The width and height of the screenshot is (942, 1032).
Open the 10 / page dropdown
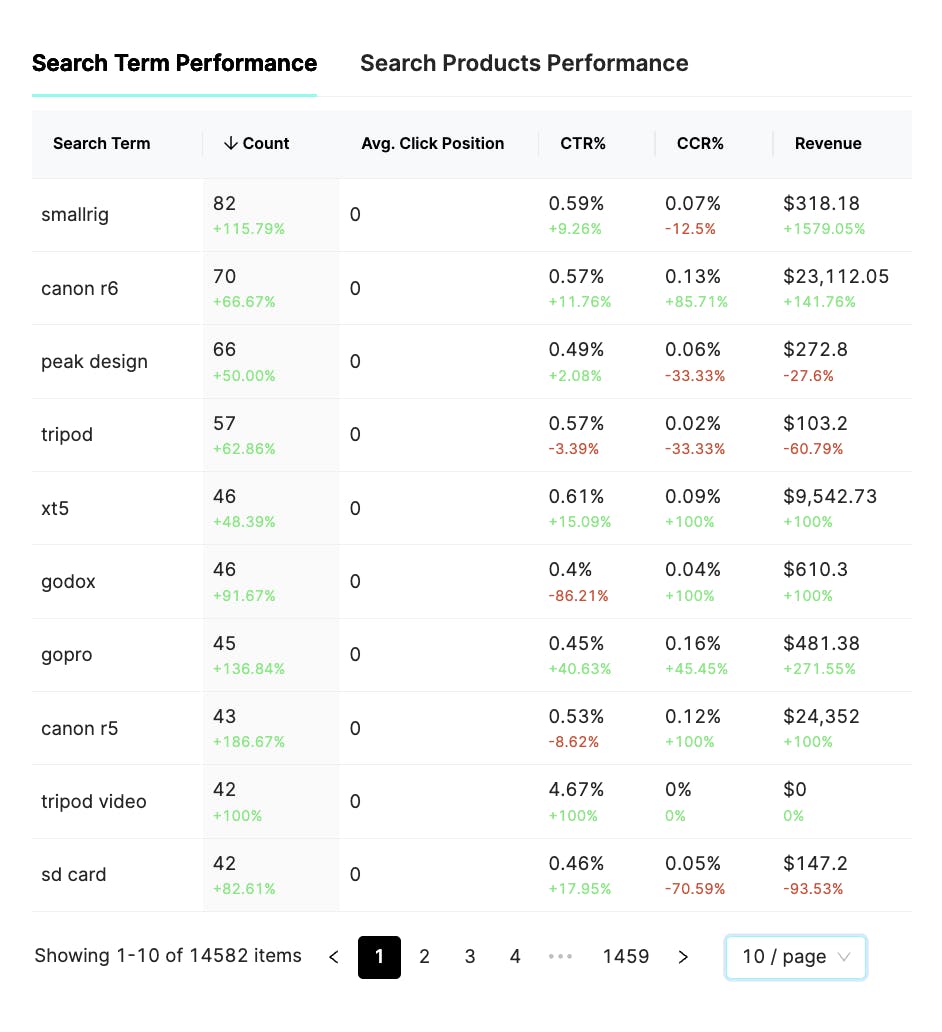tap(795, 957)
